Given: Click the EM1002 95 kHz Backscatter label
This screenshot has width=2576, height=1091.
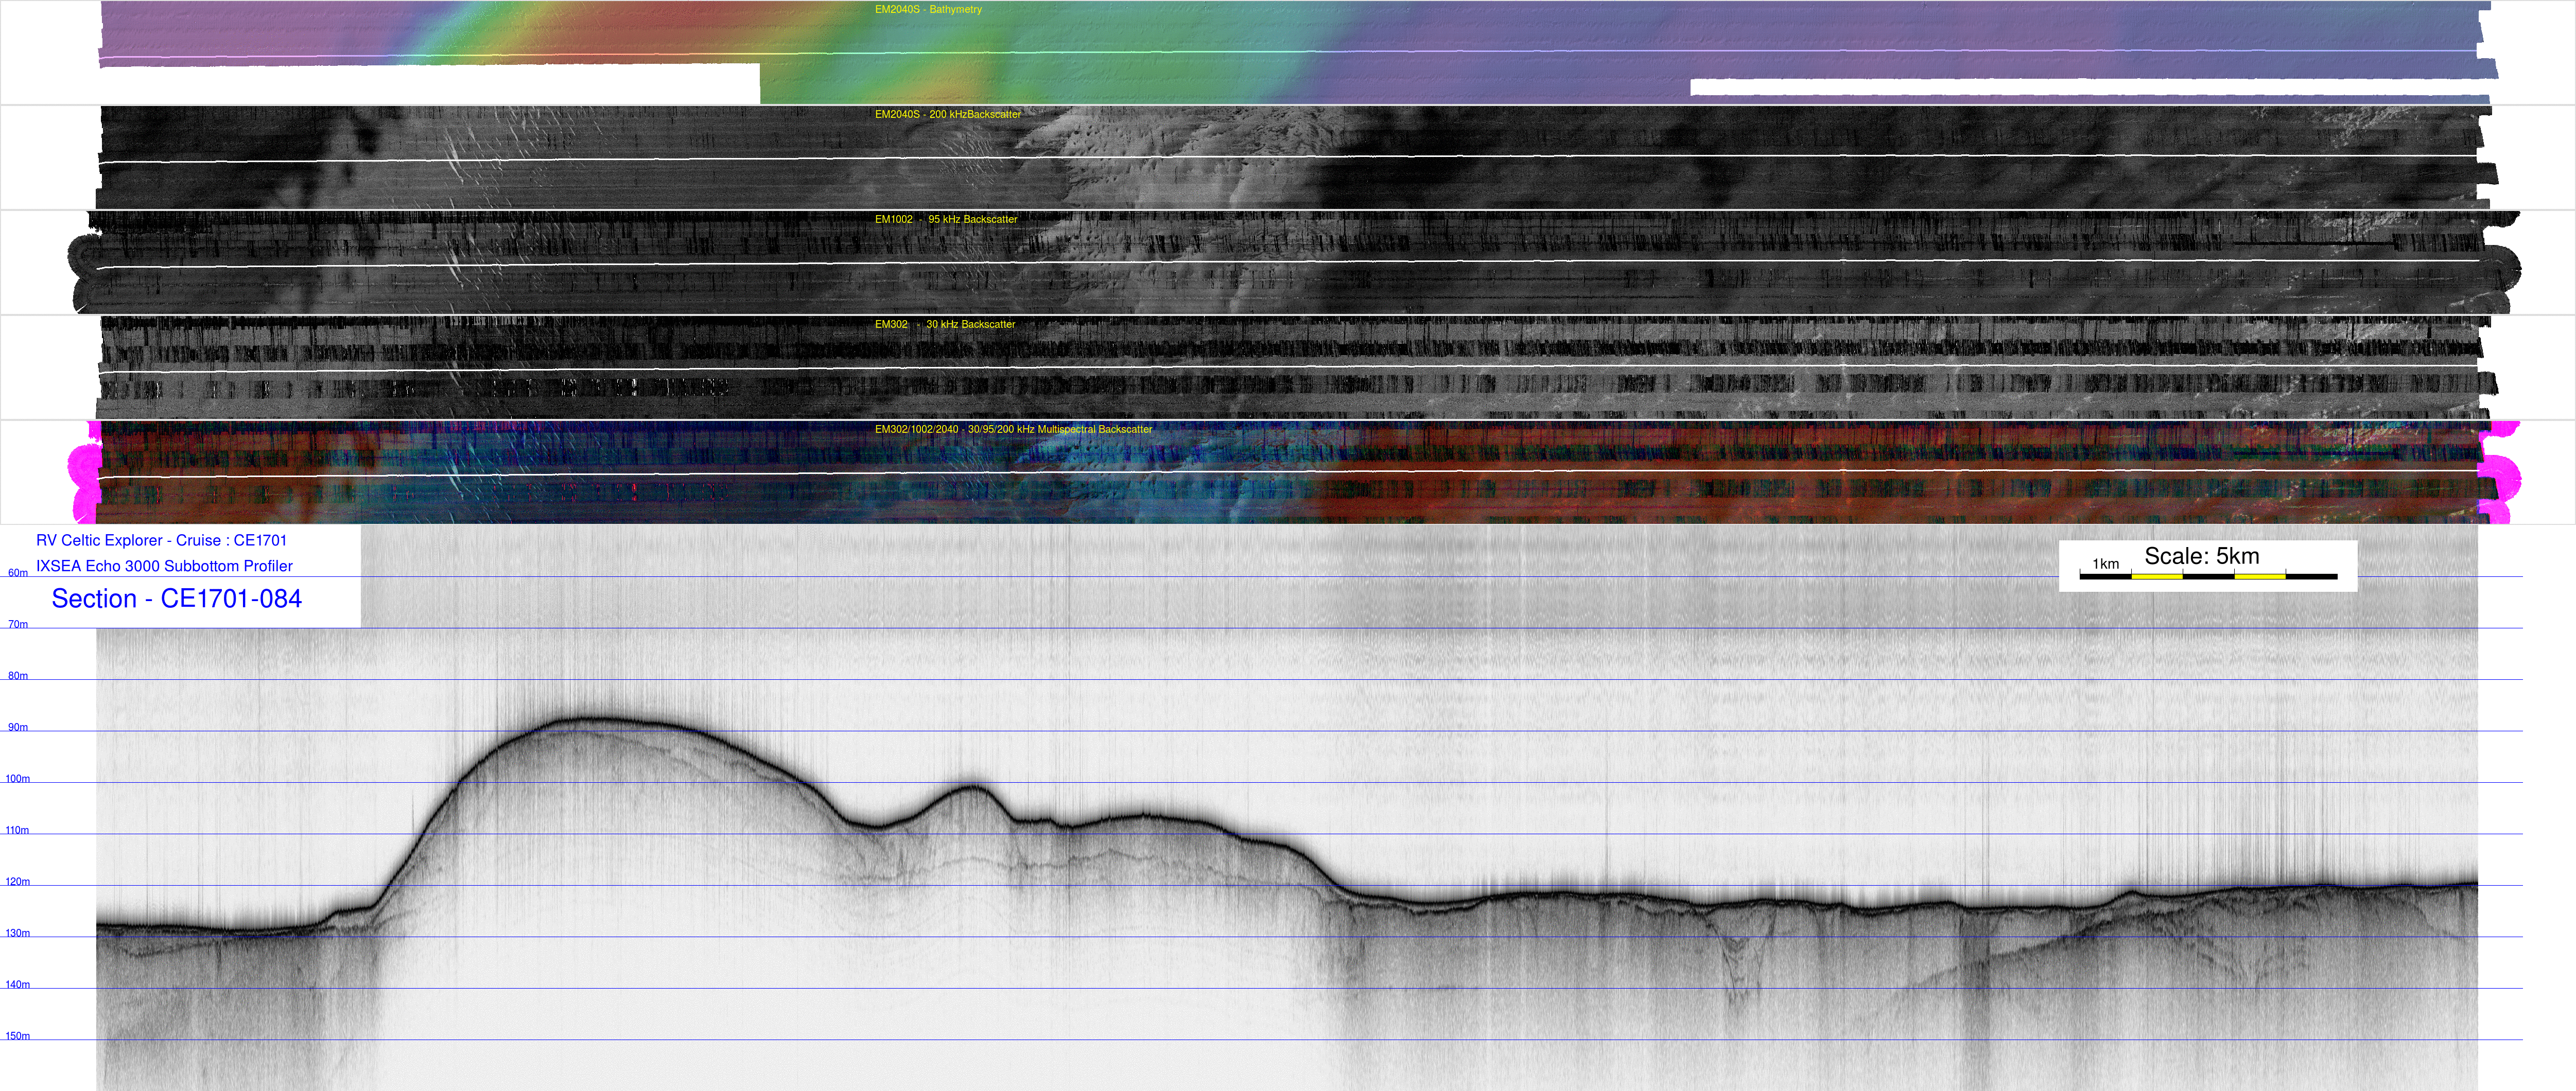Looking at the screenshot, I should coord(945,220).
